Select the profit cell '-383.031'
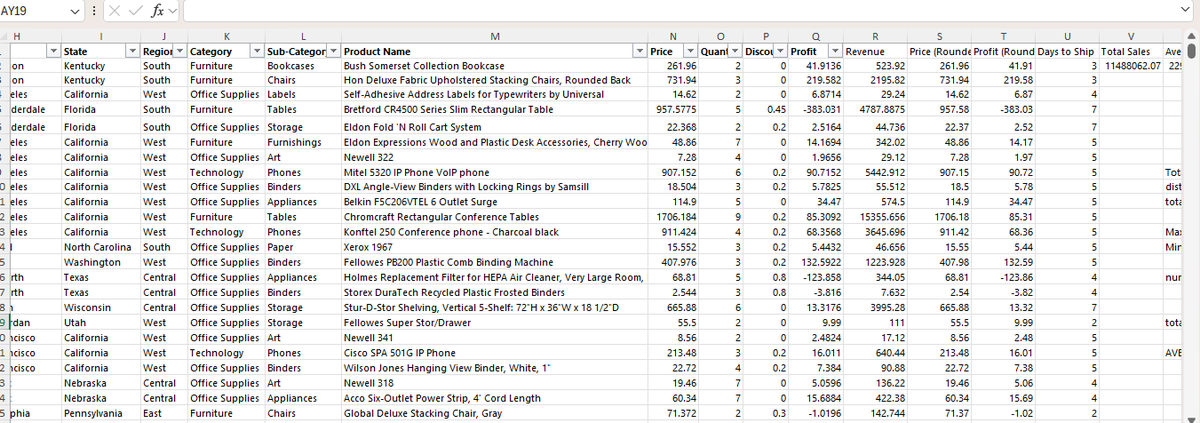Viewport: 1200px width, 423px height. (815, 109)
